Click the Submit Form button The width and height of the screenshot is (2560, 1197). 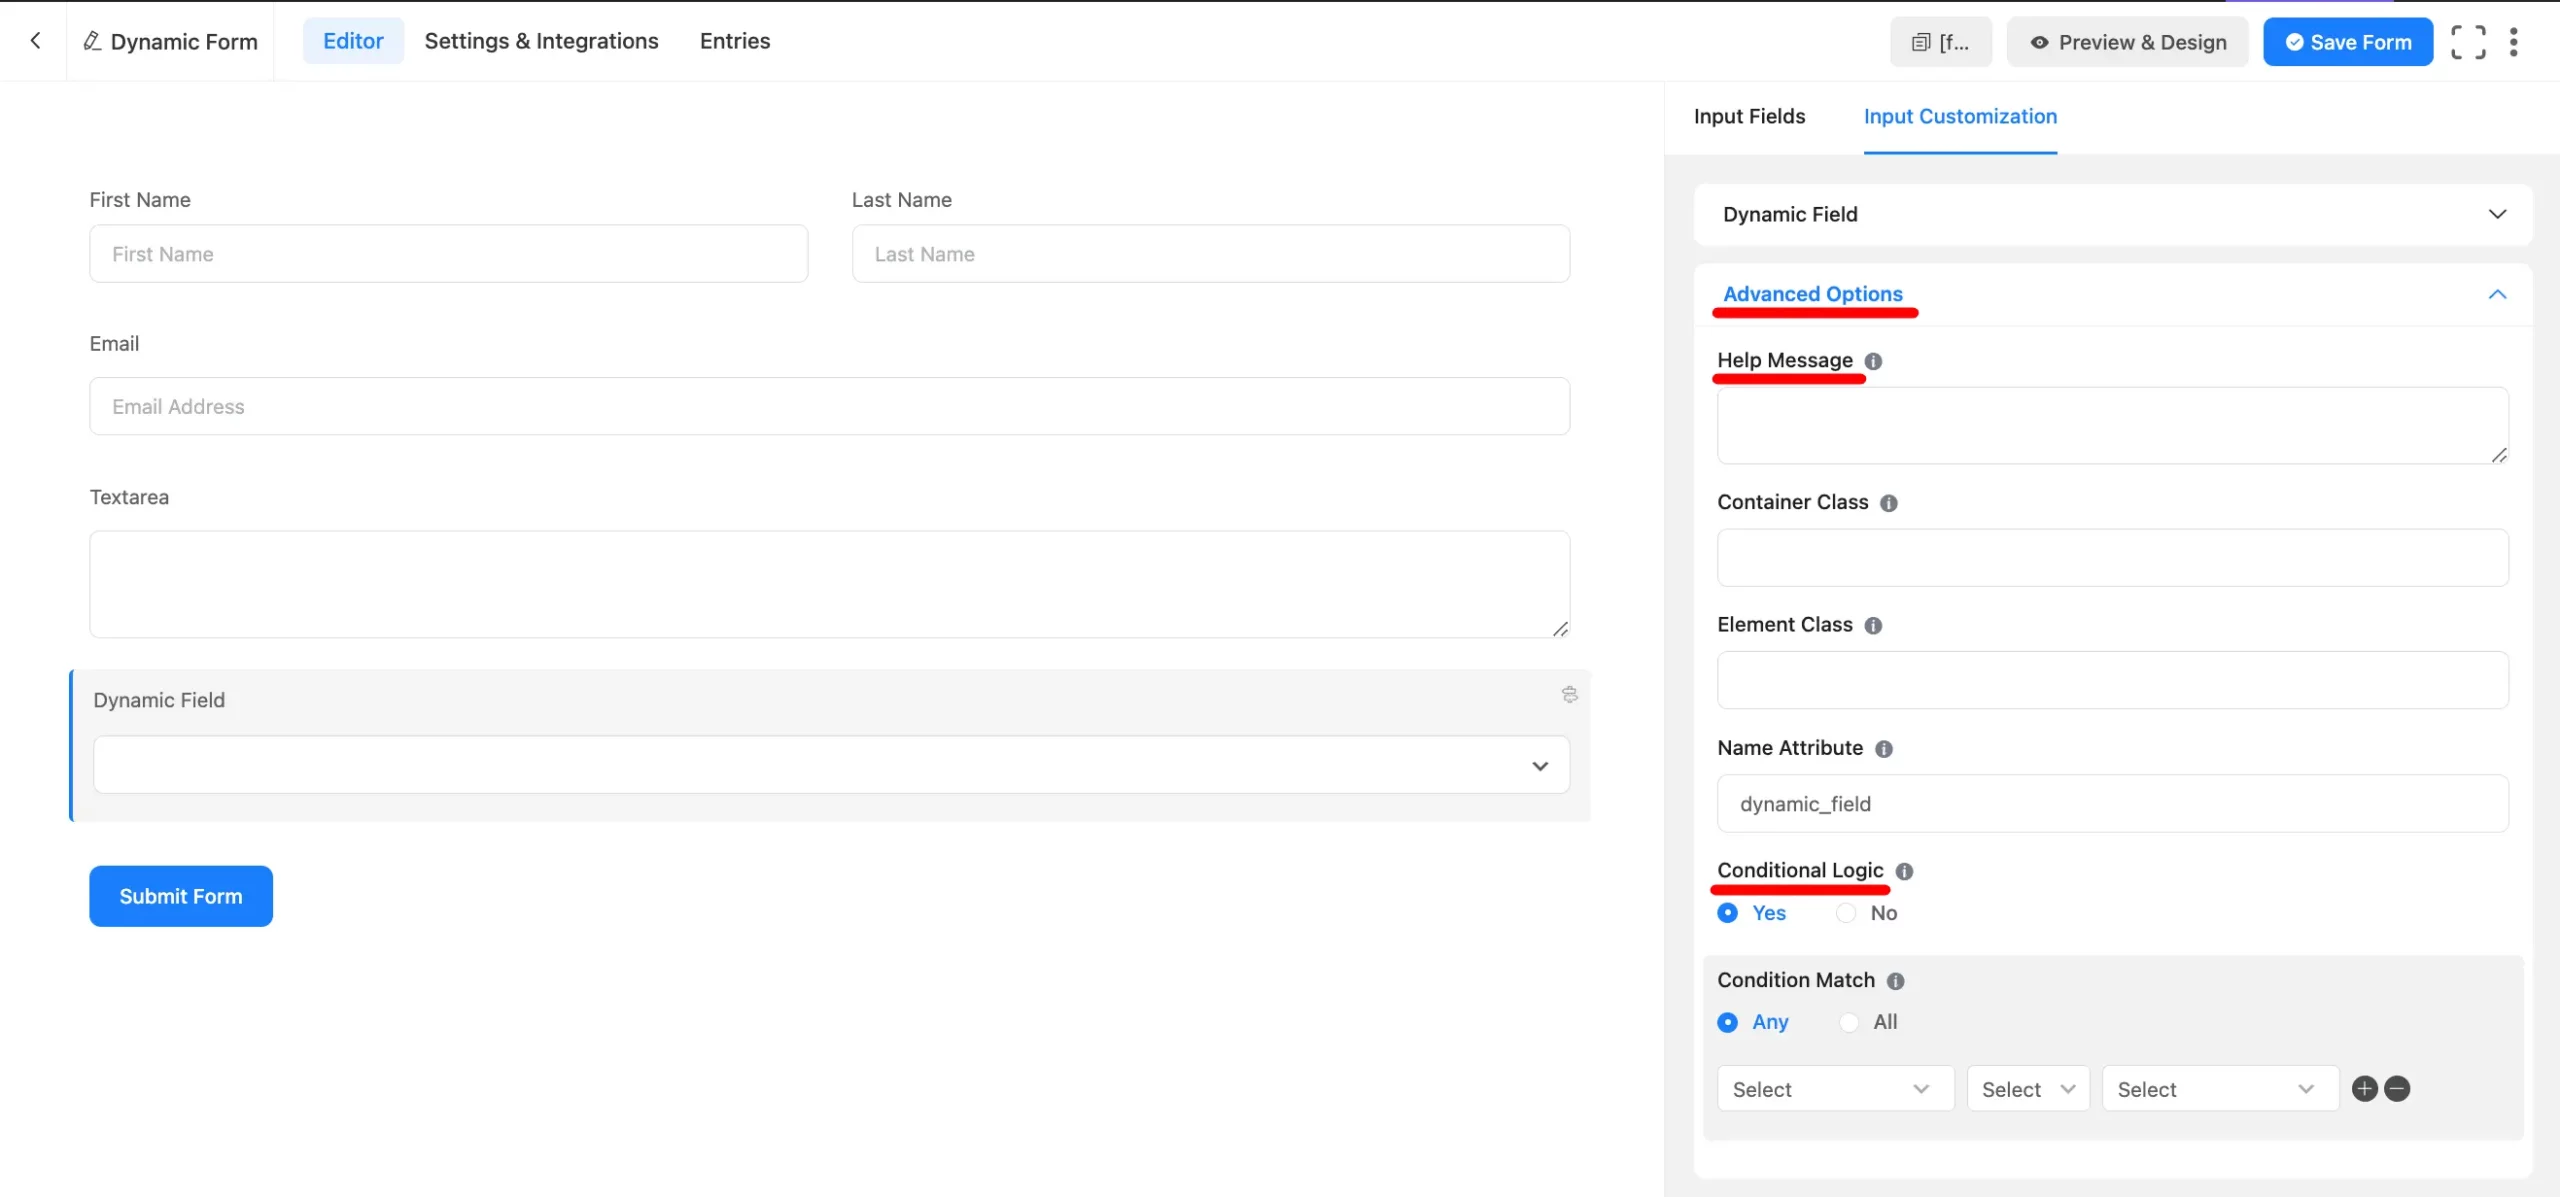click(x=181, y=895)
